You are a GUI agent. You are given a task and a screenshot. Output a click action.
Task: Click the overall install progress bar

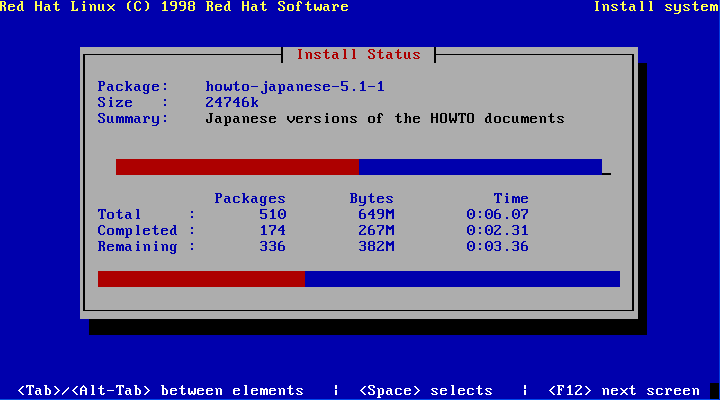coord(359,279)
